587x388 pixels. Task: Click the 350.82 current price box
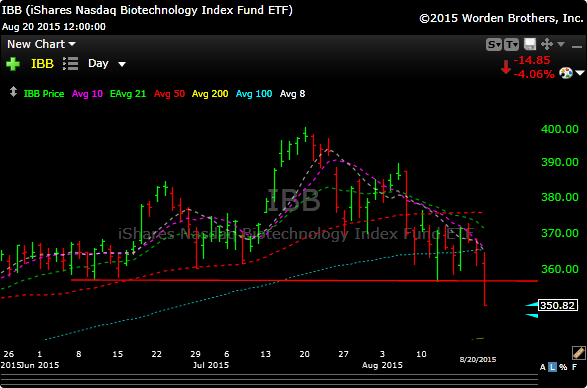coord(557,306)
